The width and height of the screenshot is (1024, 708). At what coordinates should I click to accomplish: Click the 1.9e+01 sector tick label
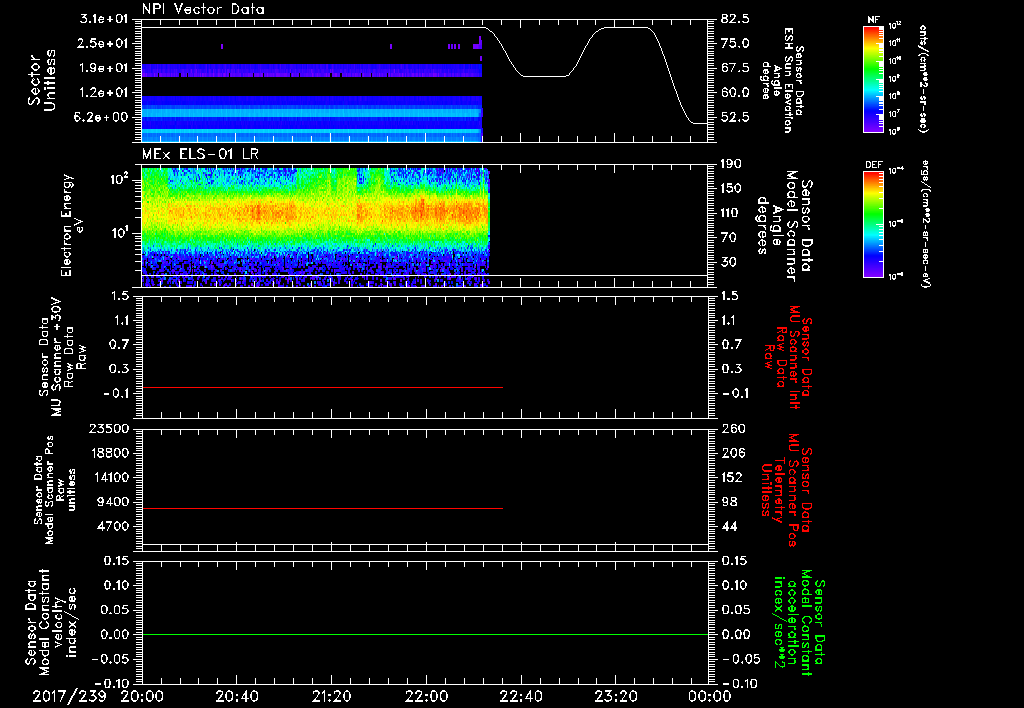tap(104, 68)
